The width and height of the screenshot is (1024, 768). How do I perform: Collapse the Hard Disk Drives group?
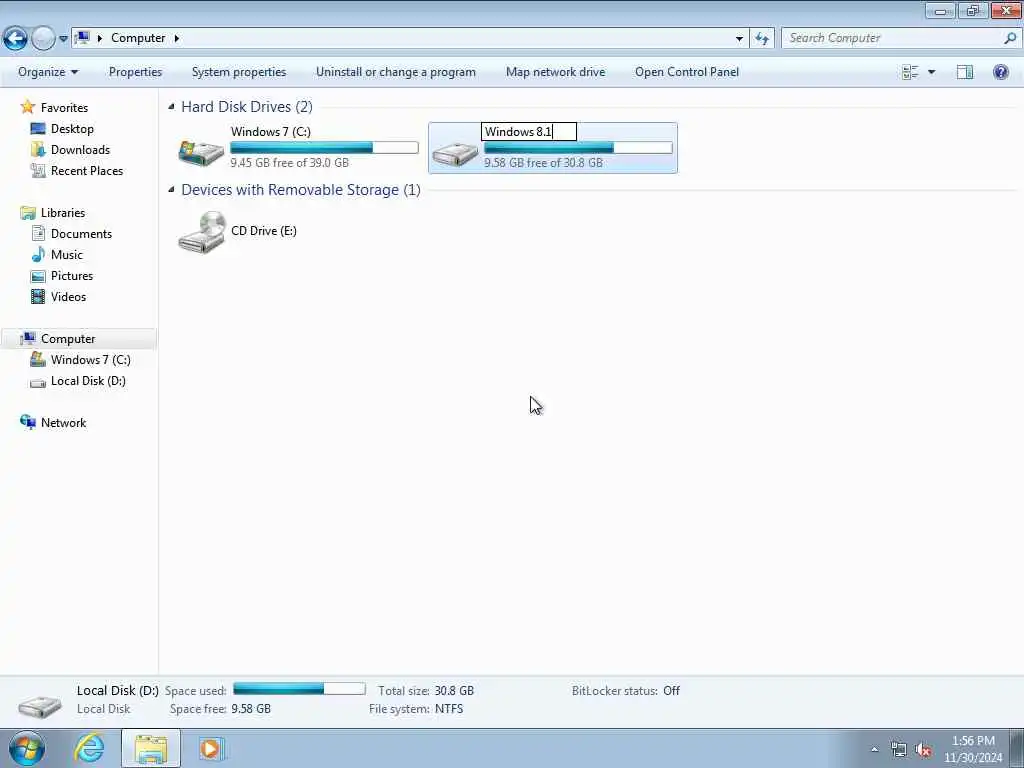click(x=171, y=106)
